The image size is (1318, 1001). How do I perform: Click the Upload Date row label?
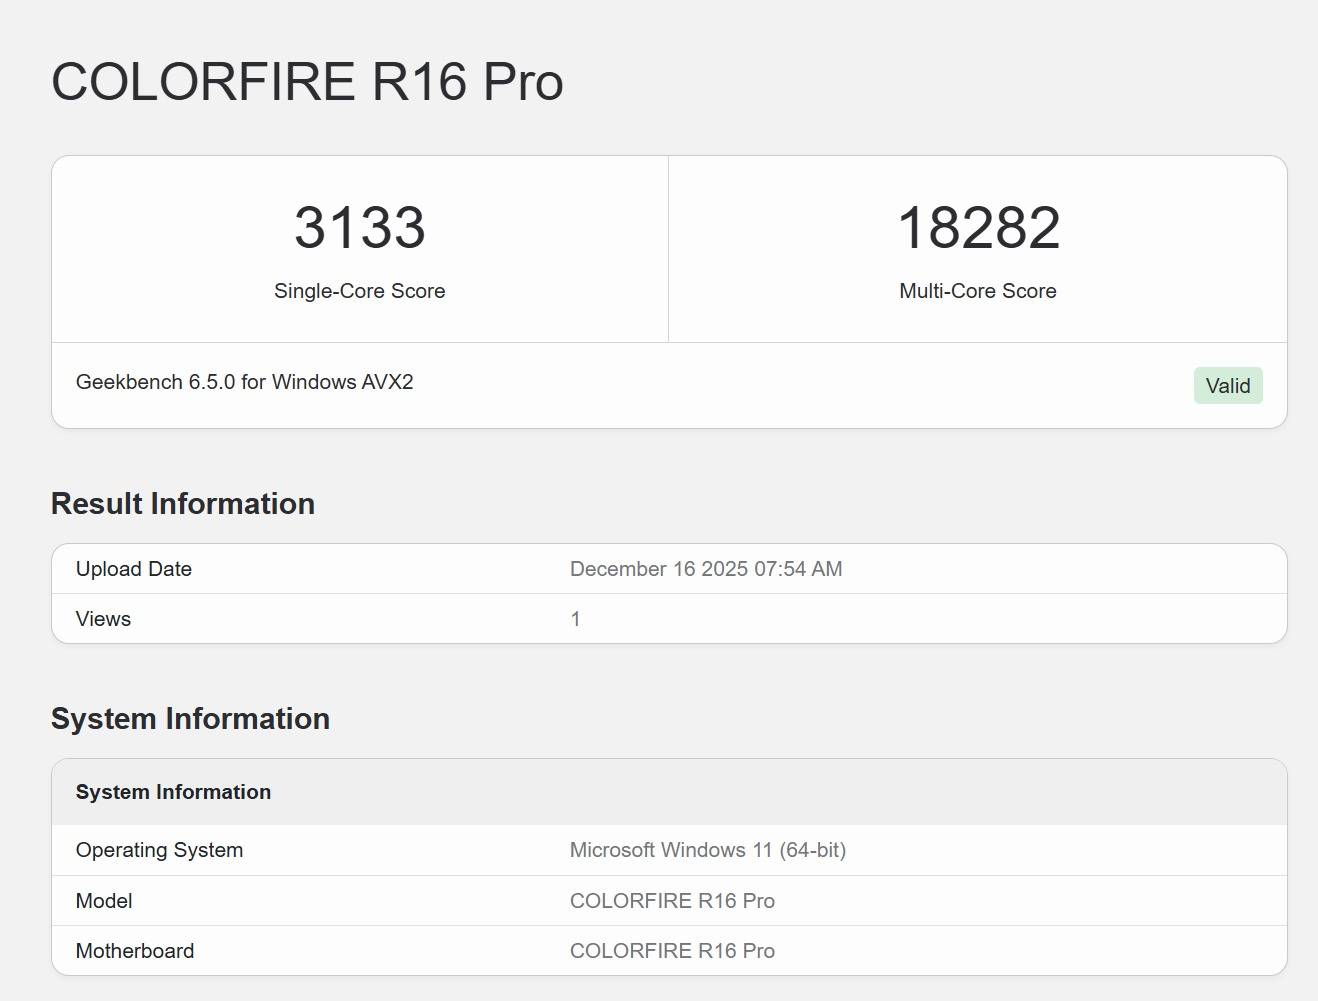pyautogui.click(x=134, y=569)
